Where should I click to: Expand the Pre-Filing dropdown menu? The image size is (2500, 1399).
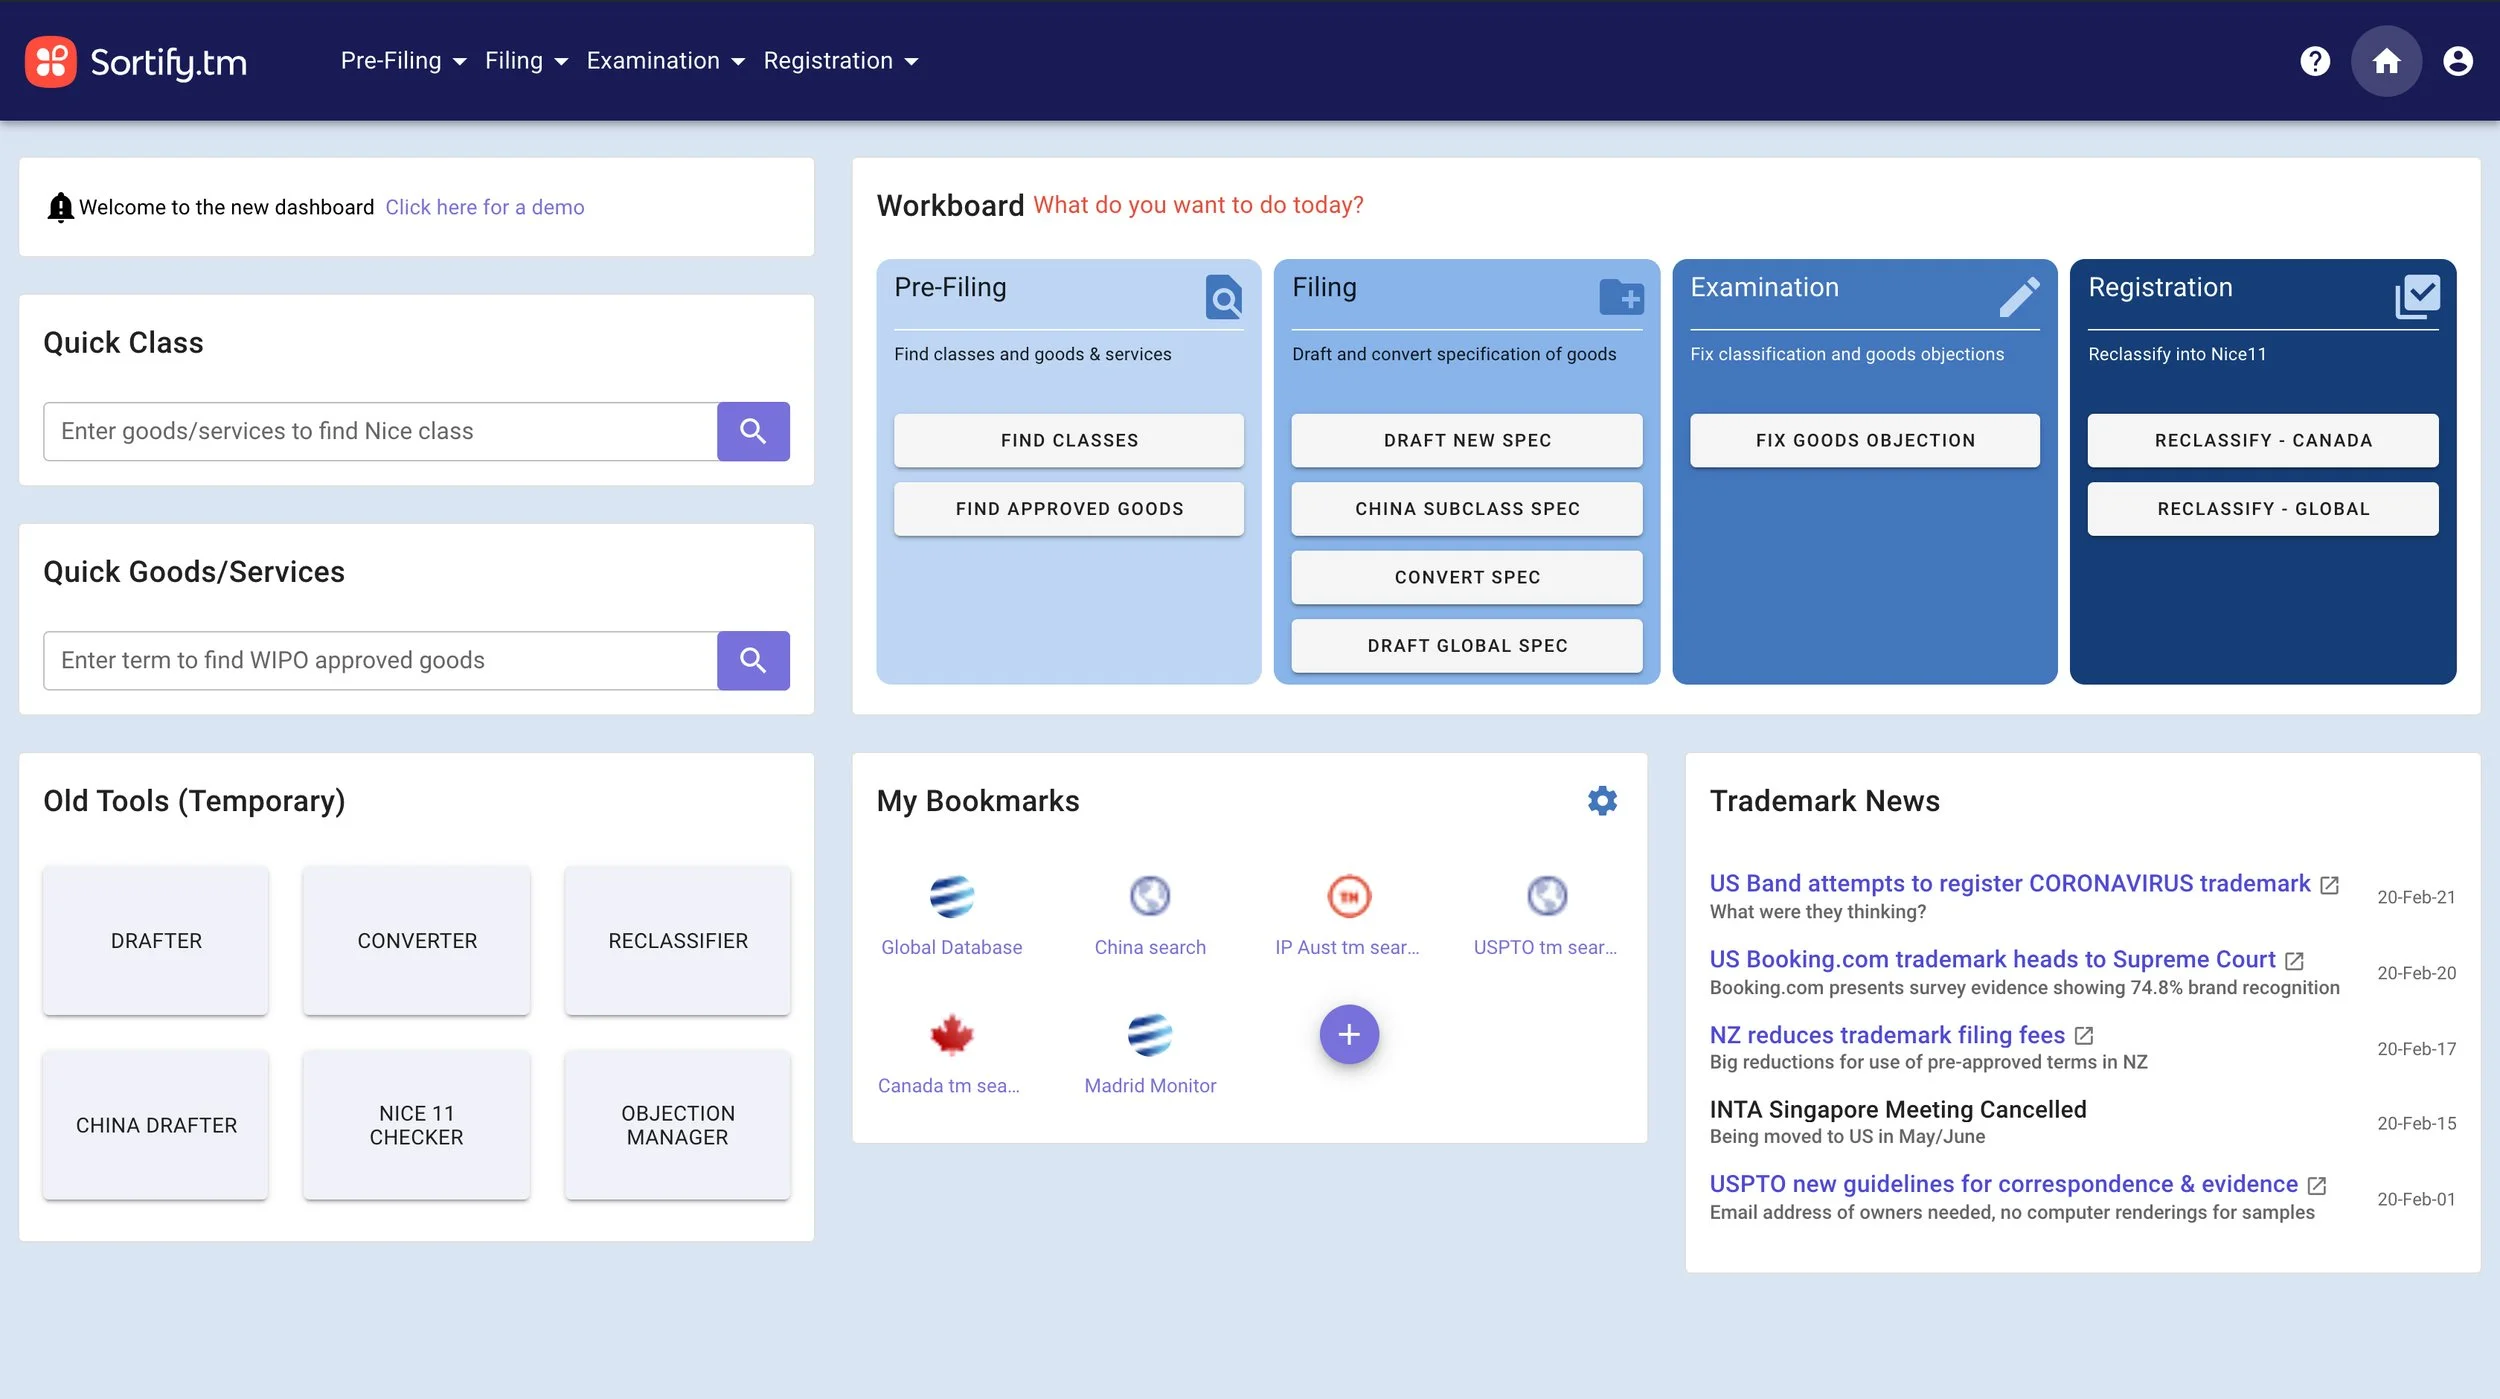403,61
